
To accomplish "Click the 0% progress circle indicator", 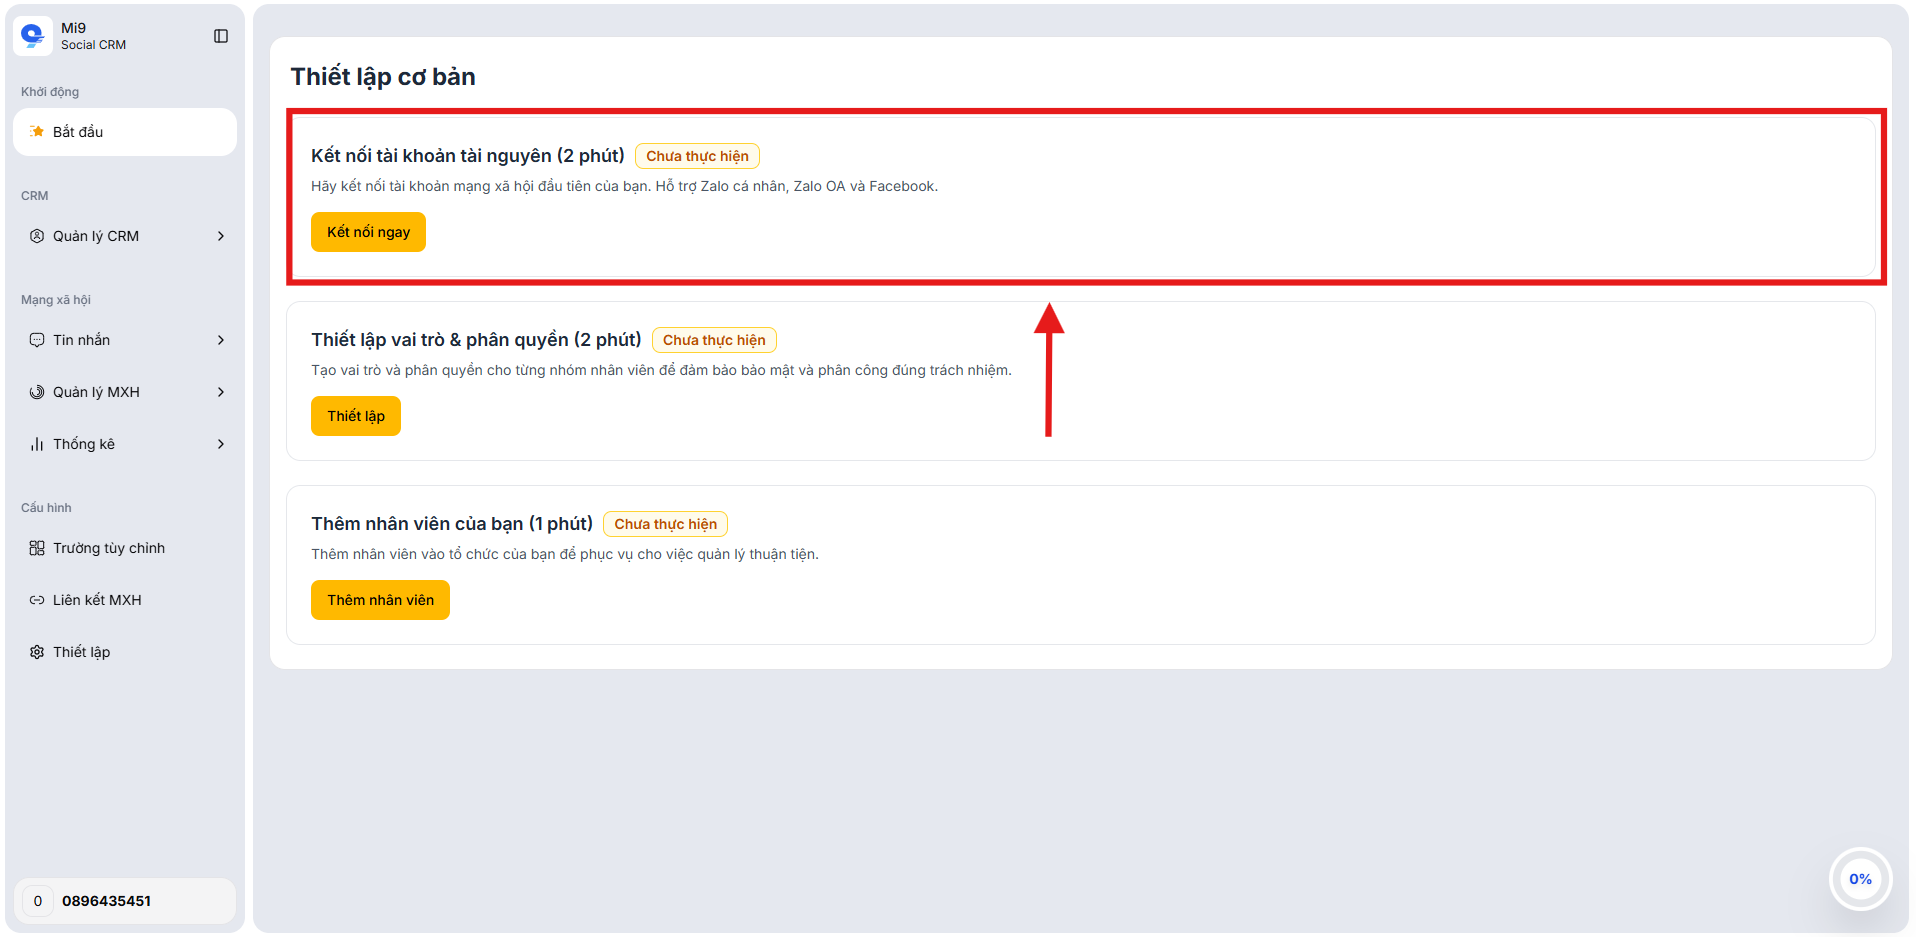I will point(1859,879).
